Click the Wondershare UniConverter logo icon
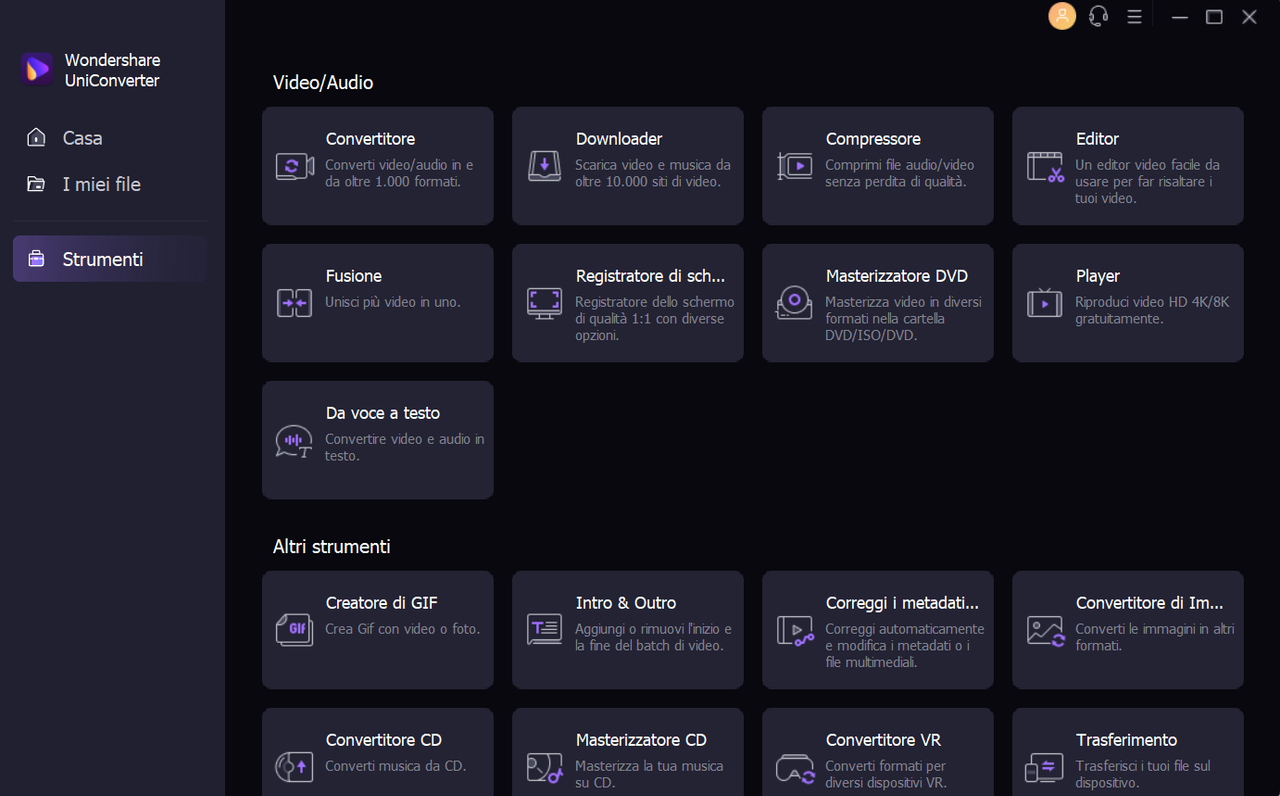 37,69
